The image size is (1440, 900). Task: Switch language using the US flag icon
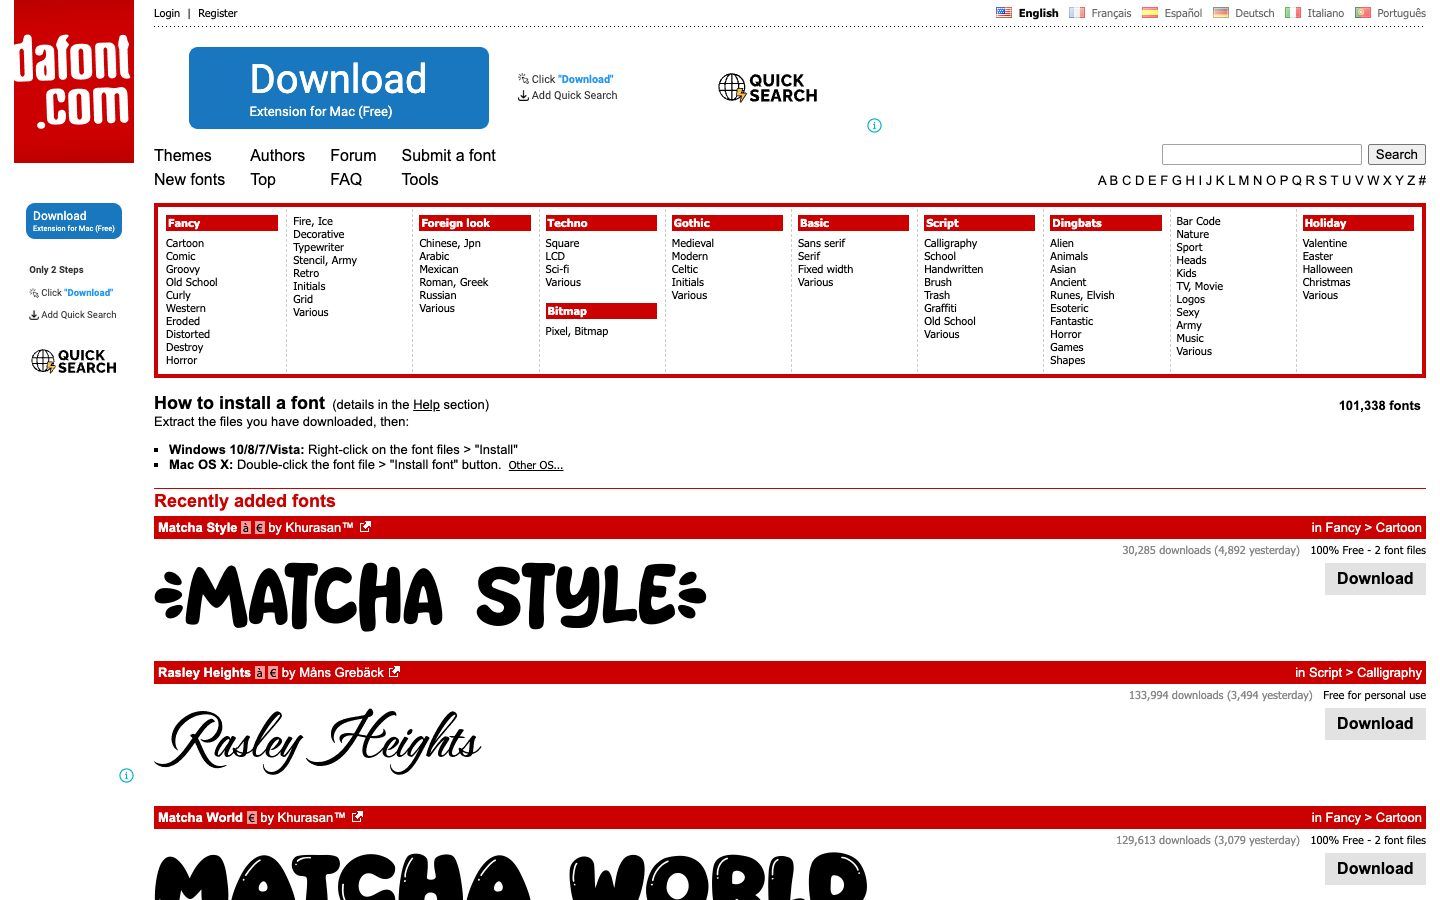[x=1004, y=13]
